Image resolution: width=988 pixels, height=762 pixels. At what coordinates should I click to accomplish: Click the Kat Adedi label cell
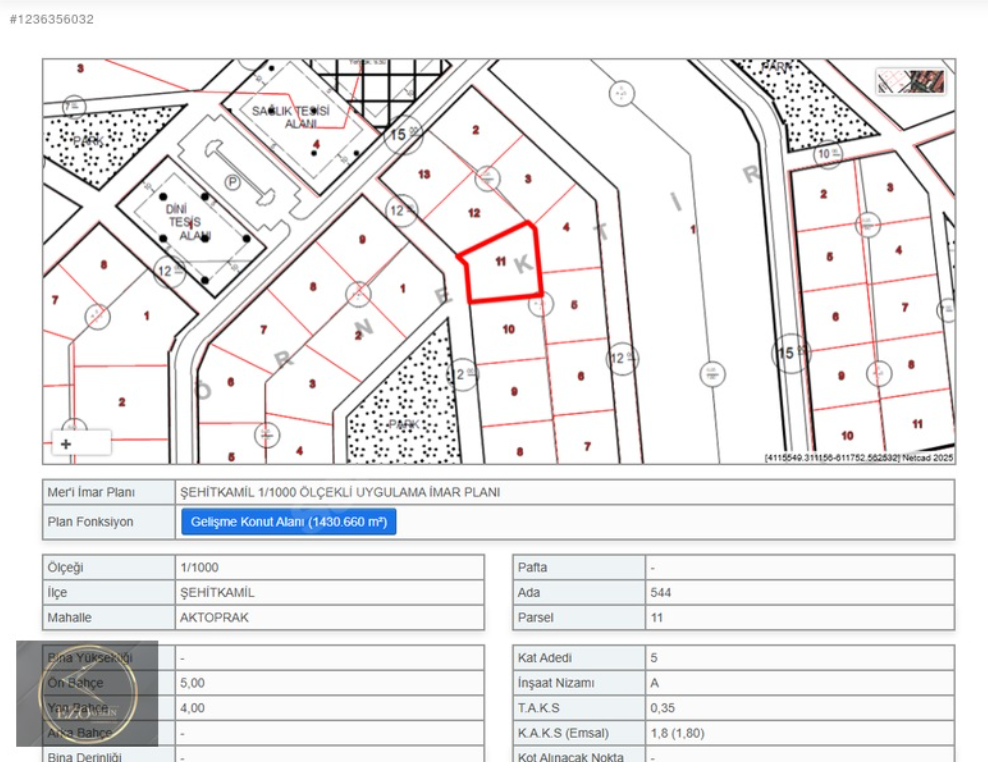579,658
